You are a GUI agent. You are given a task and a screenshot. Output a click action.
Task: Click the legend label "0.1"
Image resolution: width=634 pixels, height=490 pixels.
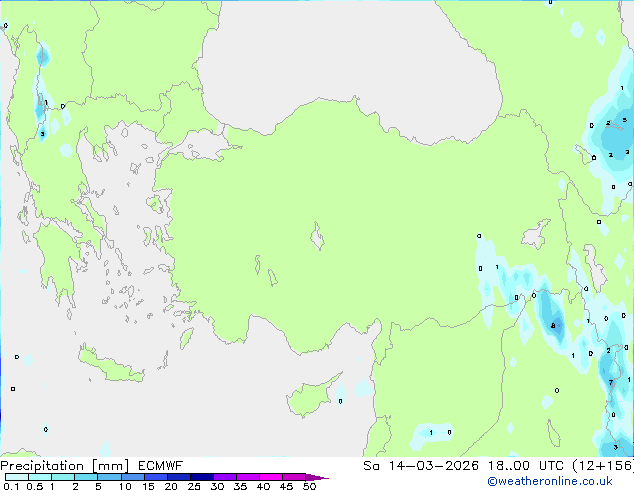tap(11, 486)
